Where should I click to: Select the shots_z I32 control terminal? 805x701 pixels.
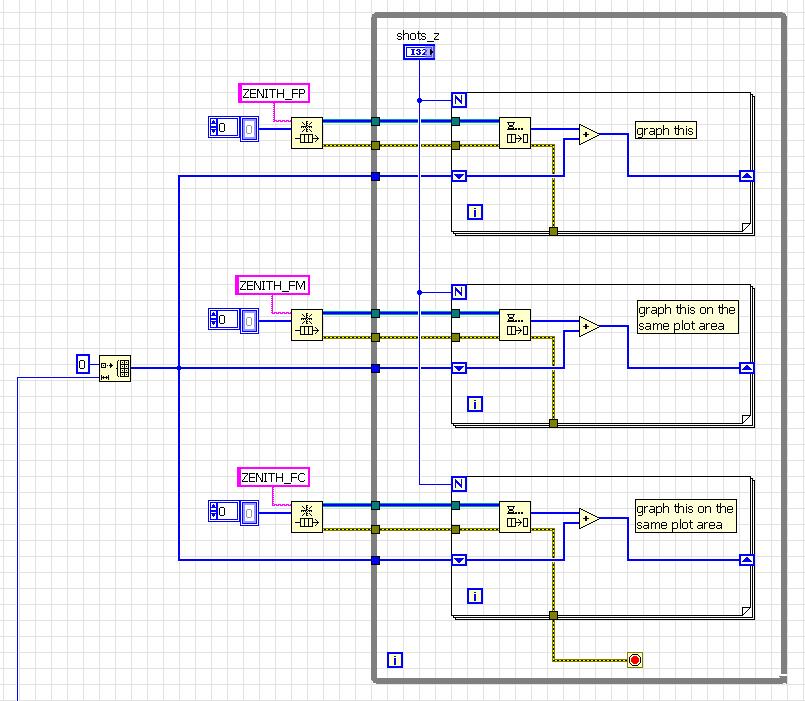coord(419,52)
